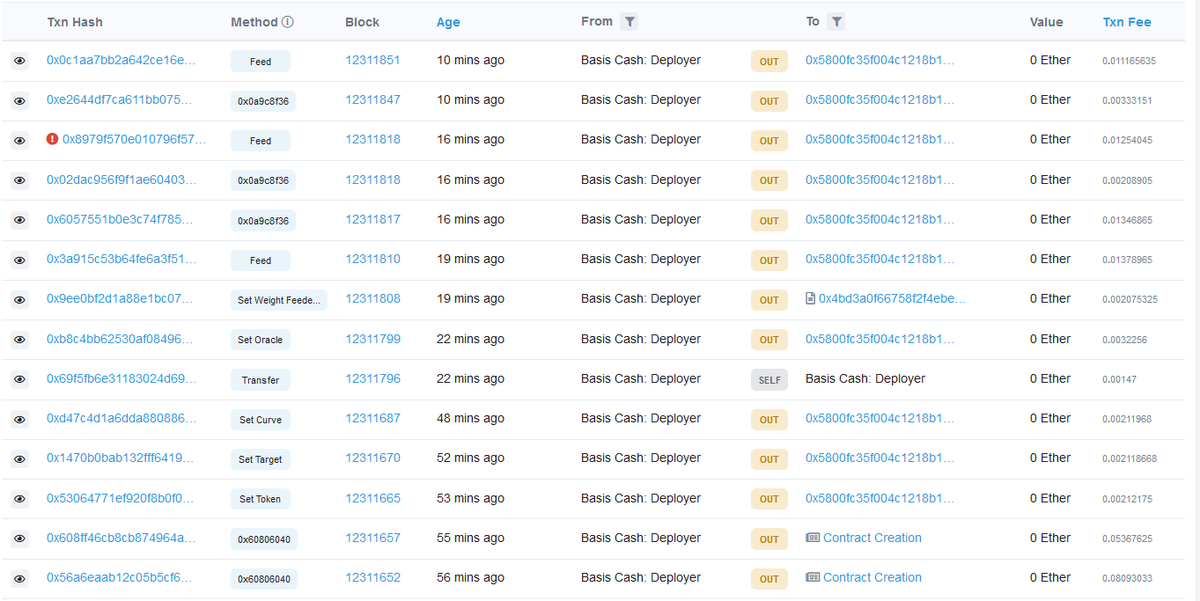The height and width of the screenshot is (601, 1200).
Task: Click 0x60806040 method badge in block 12311652 row
Action: [264, 579]
